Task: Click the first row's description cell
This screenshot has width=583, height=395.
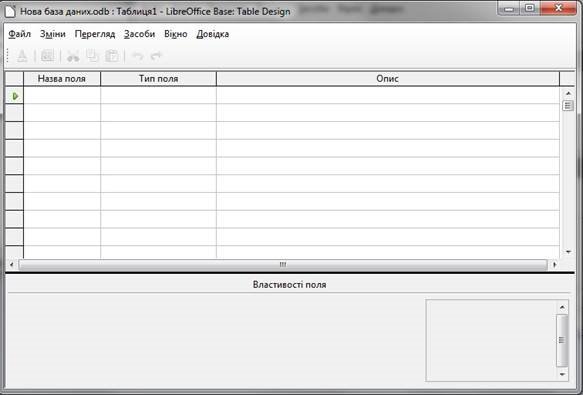Action: (388, 96)
